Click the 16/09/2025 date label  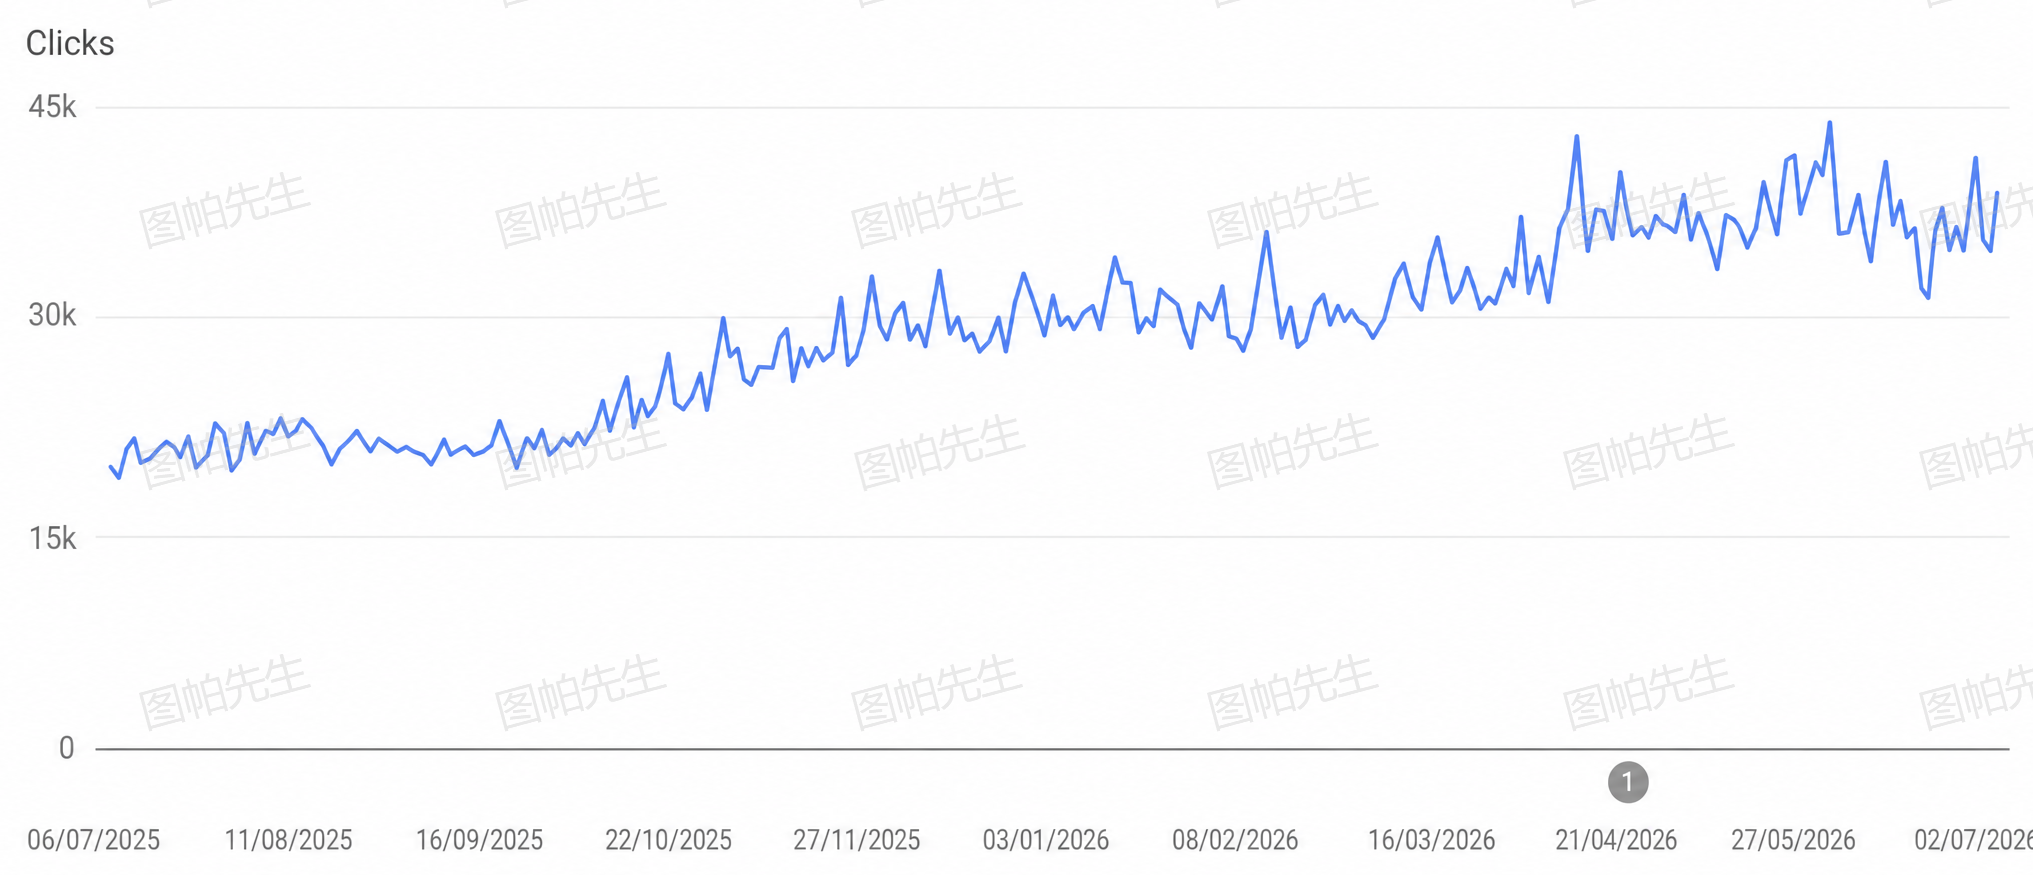click(479, 840)
